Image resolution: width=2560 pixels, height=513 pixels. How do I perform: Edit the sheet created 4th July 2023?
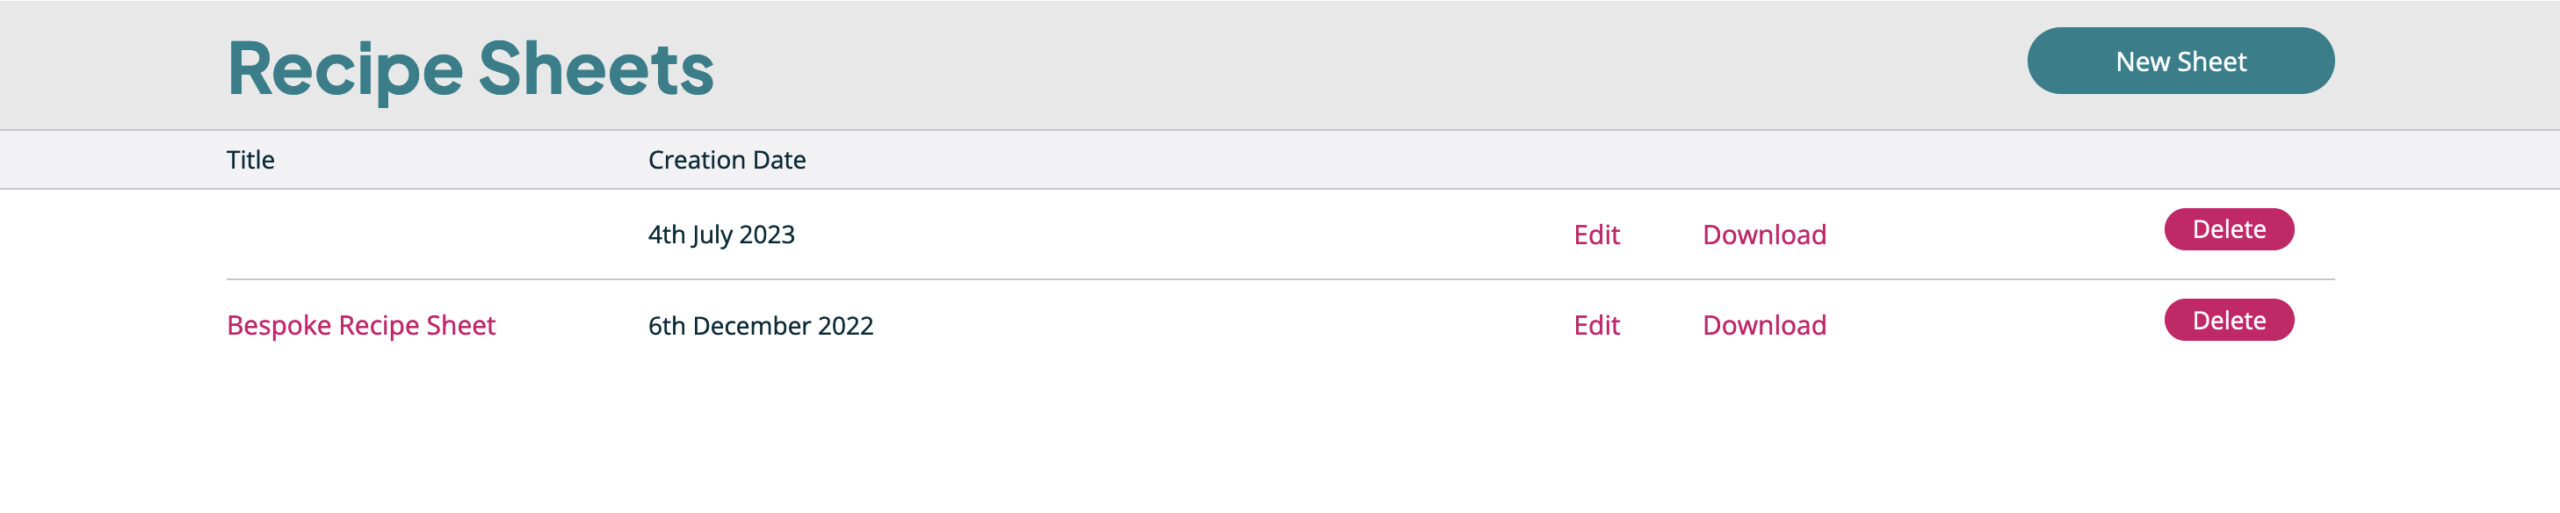click(1596, 235)
